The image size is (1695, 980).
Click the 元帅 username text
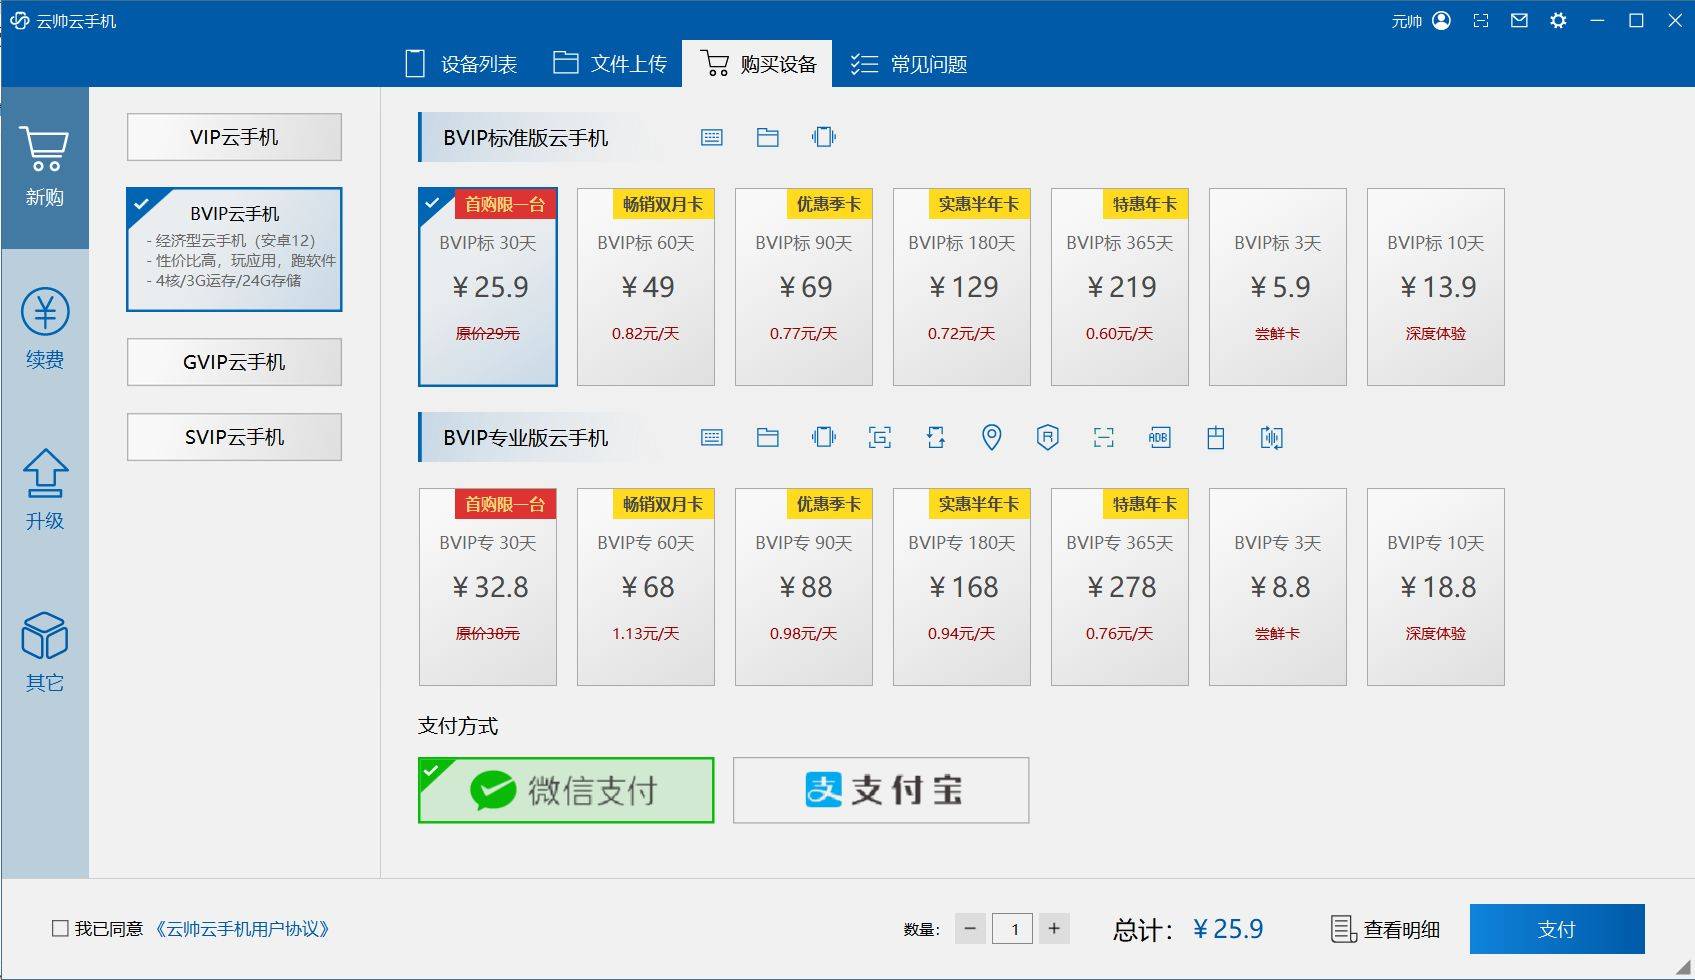1407,21
